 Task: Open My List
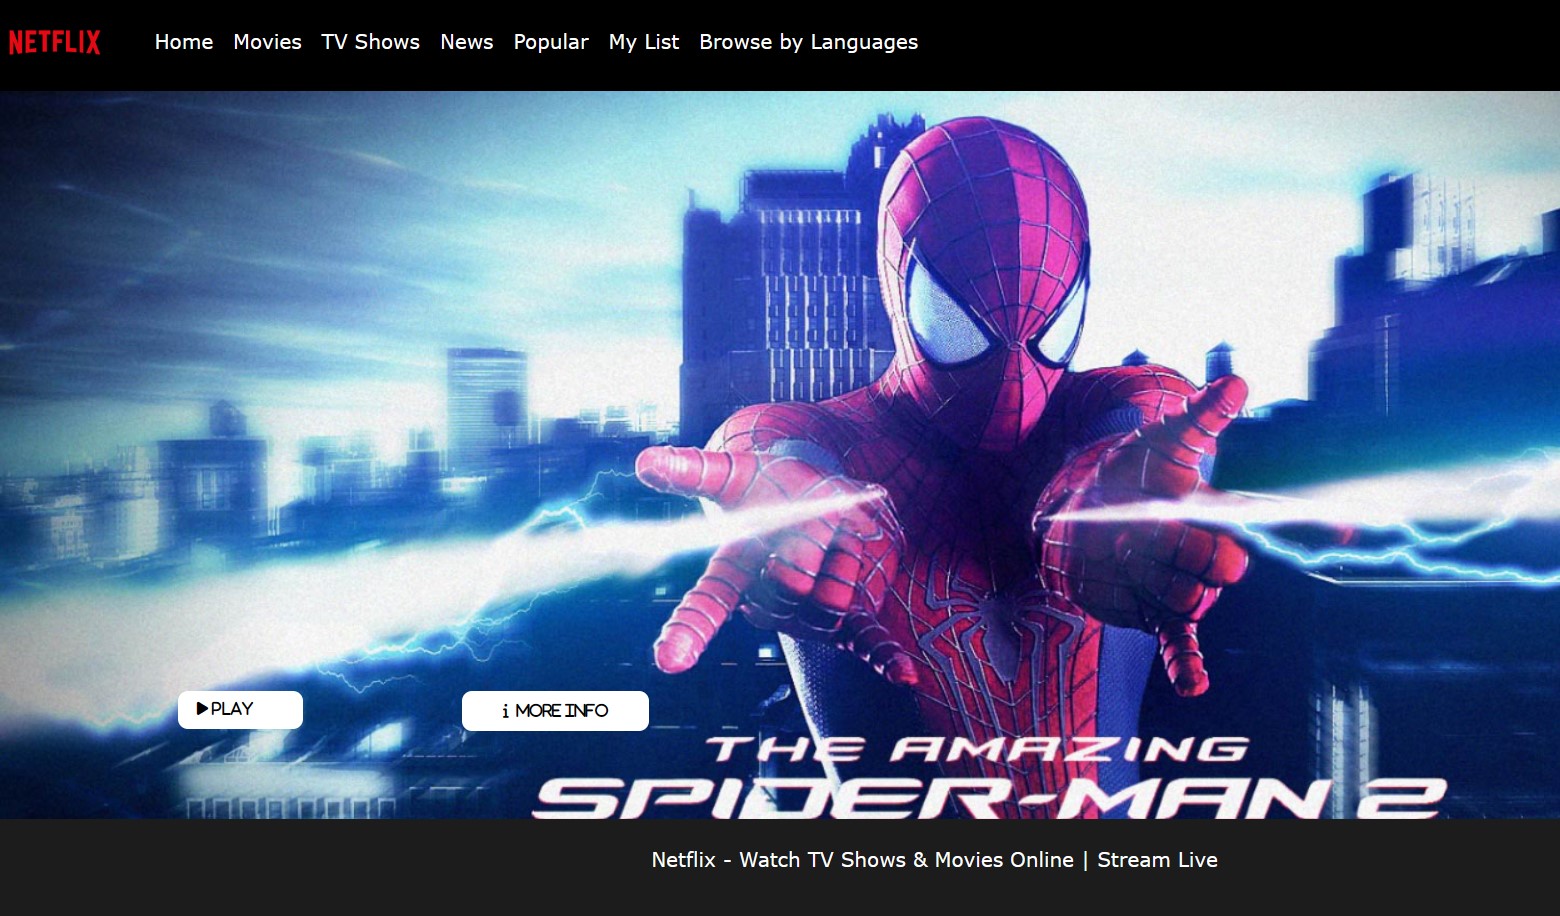644,42
